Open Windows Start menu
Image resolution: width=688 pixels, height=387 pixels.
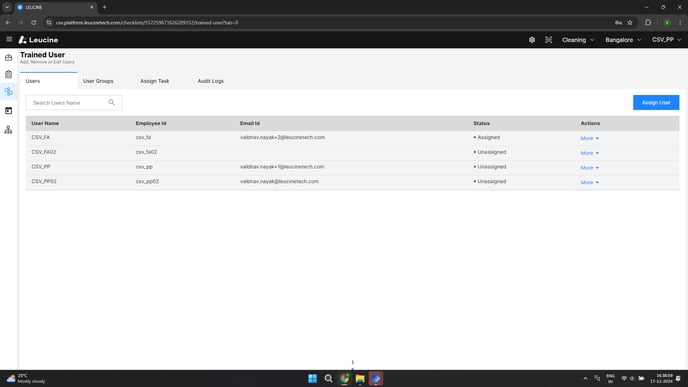click(312, 378)
